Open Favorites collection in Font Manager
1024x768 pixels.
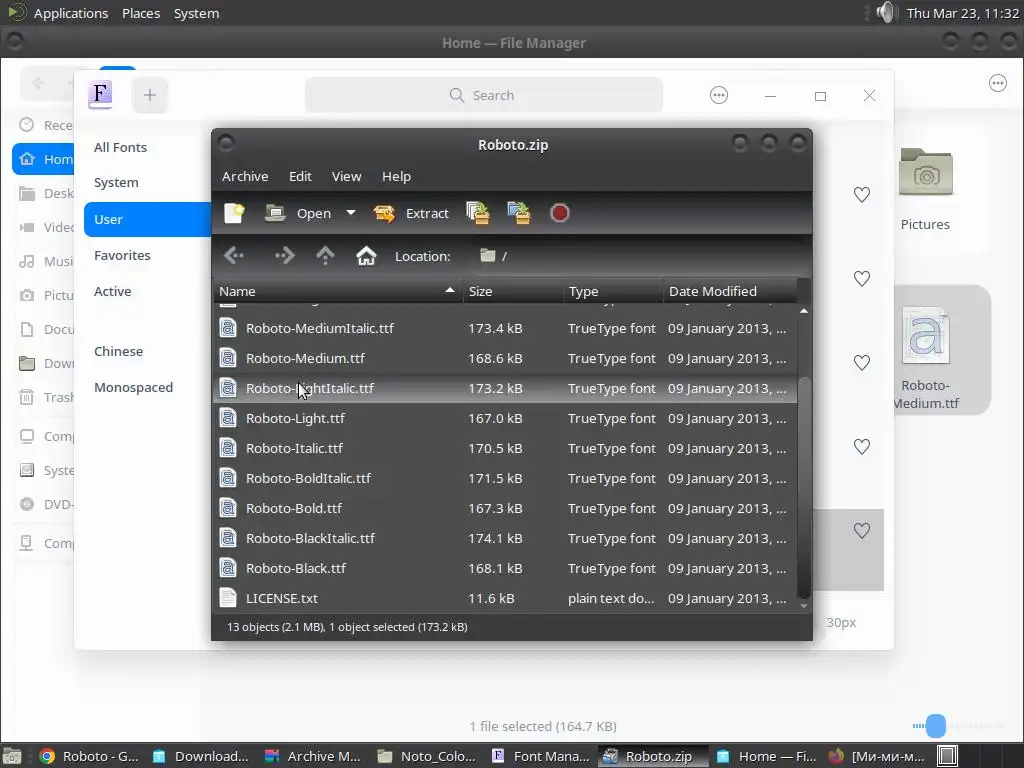click(122, 255)
